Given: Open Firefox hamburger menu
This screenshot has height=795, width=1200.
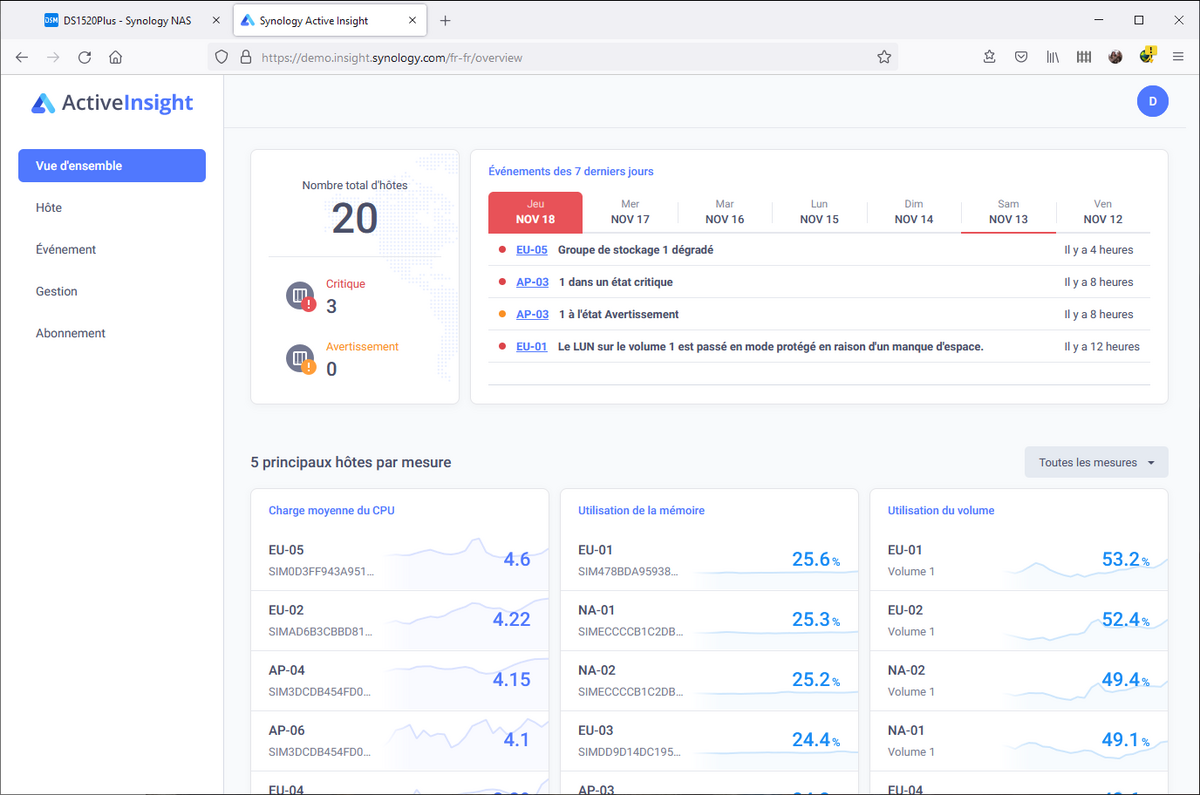Looking at the screenshot, I should click(1178, 58).
